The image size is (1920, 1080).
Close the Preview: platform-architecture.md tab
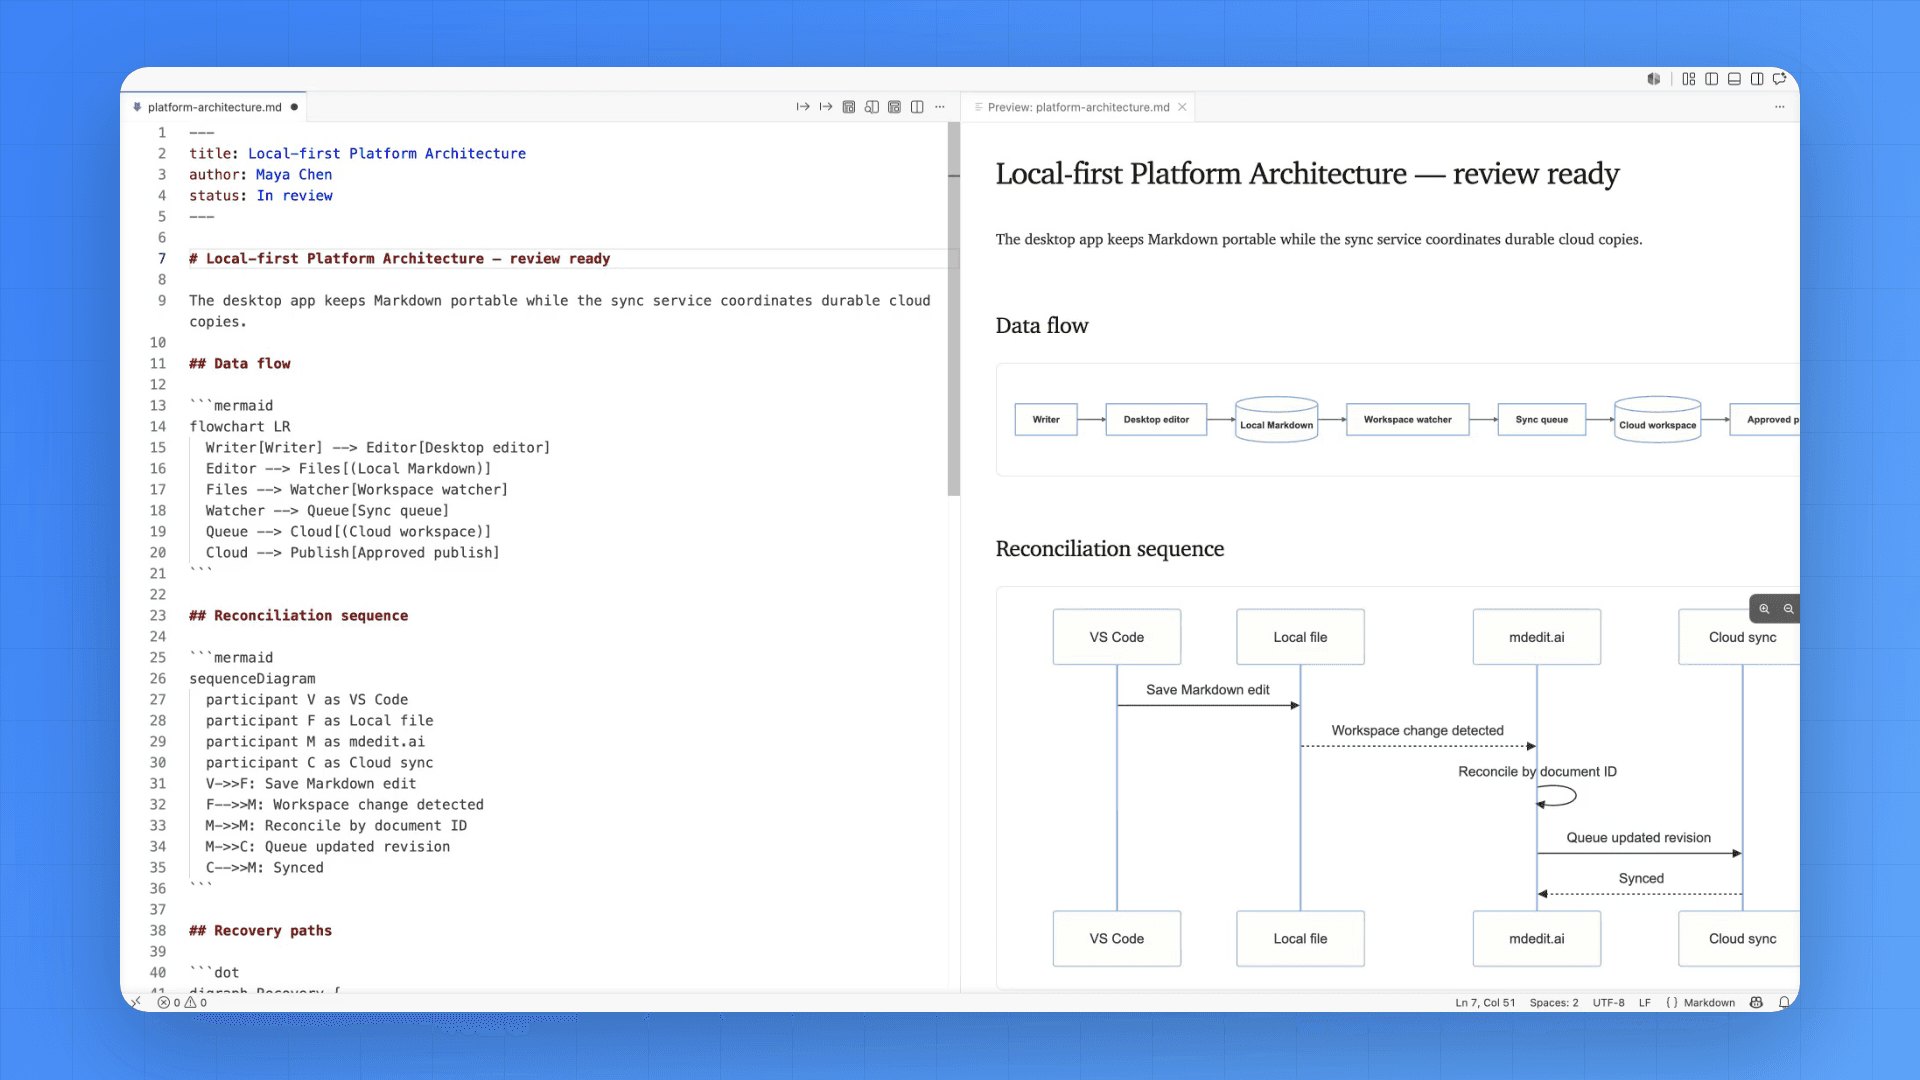click(x=1182, y=107)
